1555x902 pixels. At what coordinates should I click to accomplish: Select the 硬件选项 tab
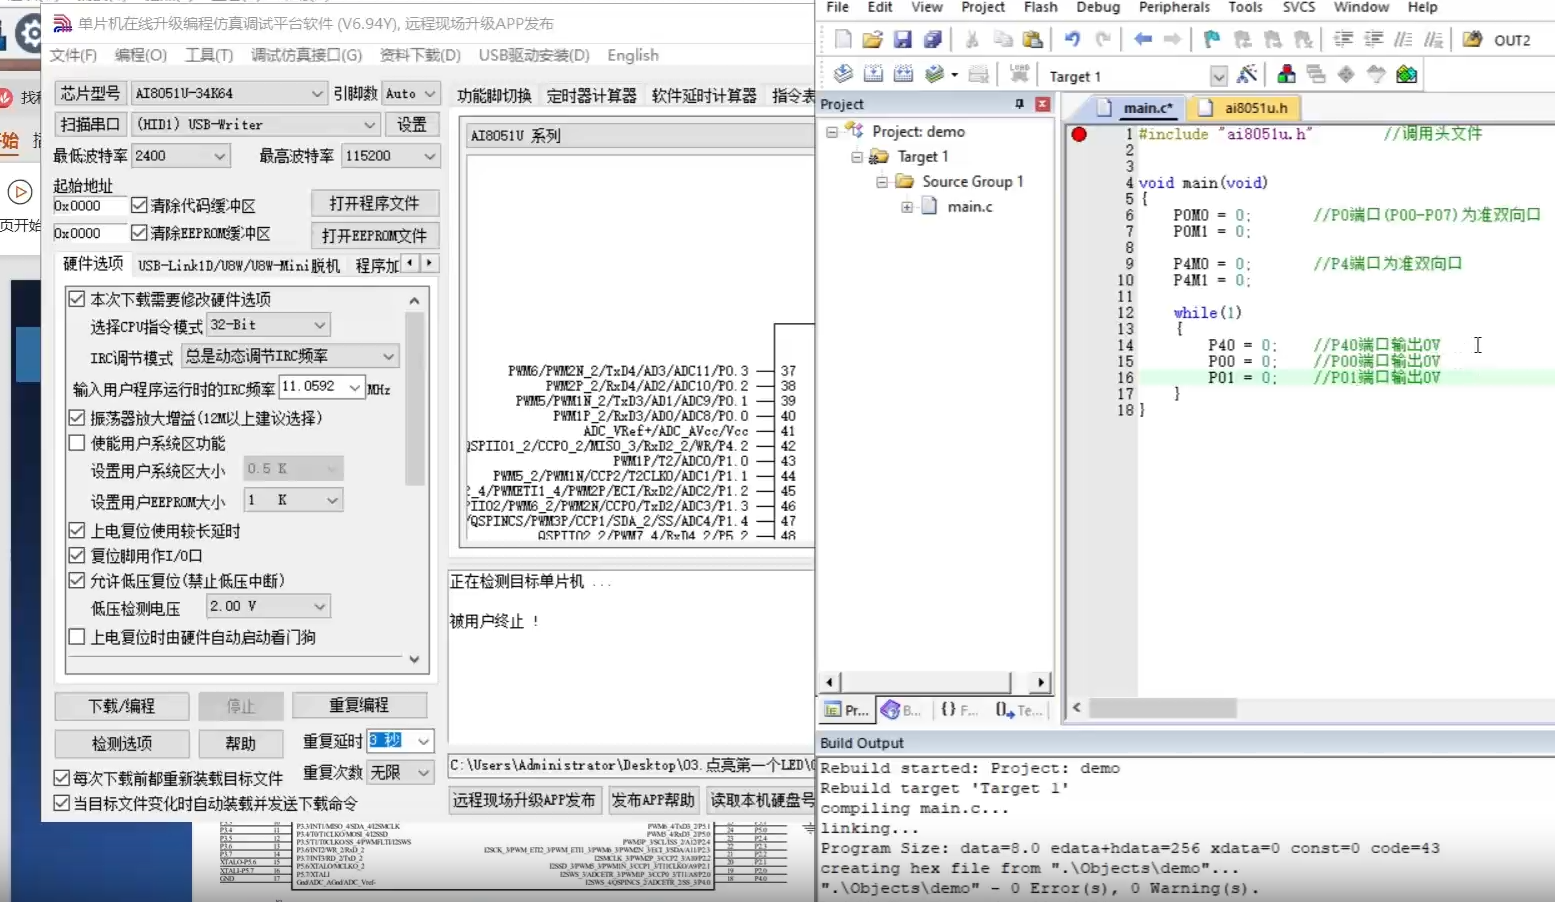(93, 264)
